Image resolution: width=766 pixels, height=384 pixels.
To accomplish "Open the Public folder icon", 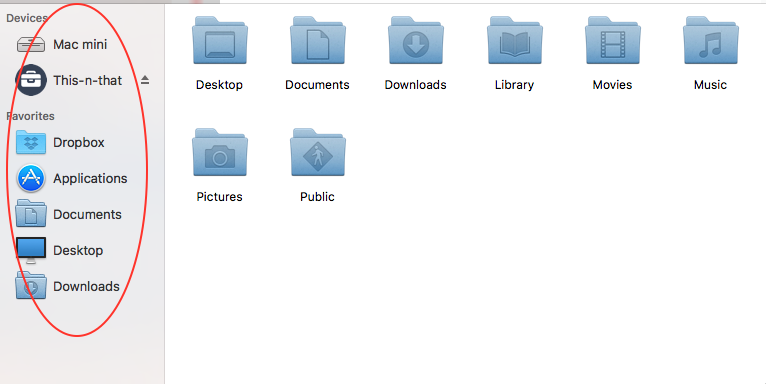I will [x=318, y=152].
